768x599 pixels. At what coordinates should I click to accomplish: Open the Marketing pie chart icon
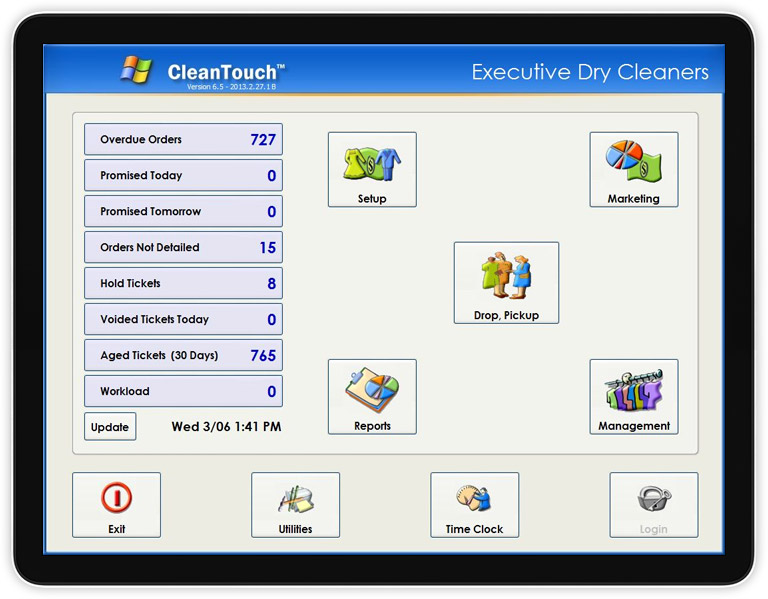[633, 162]
